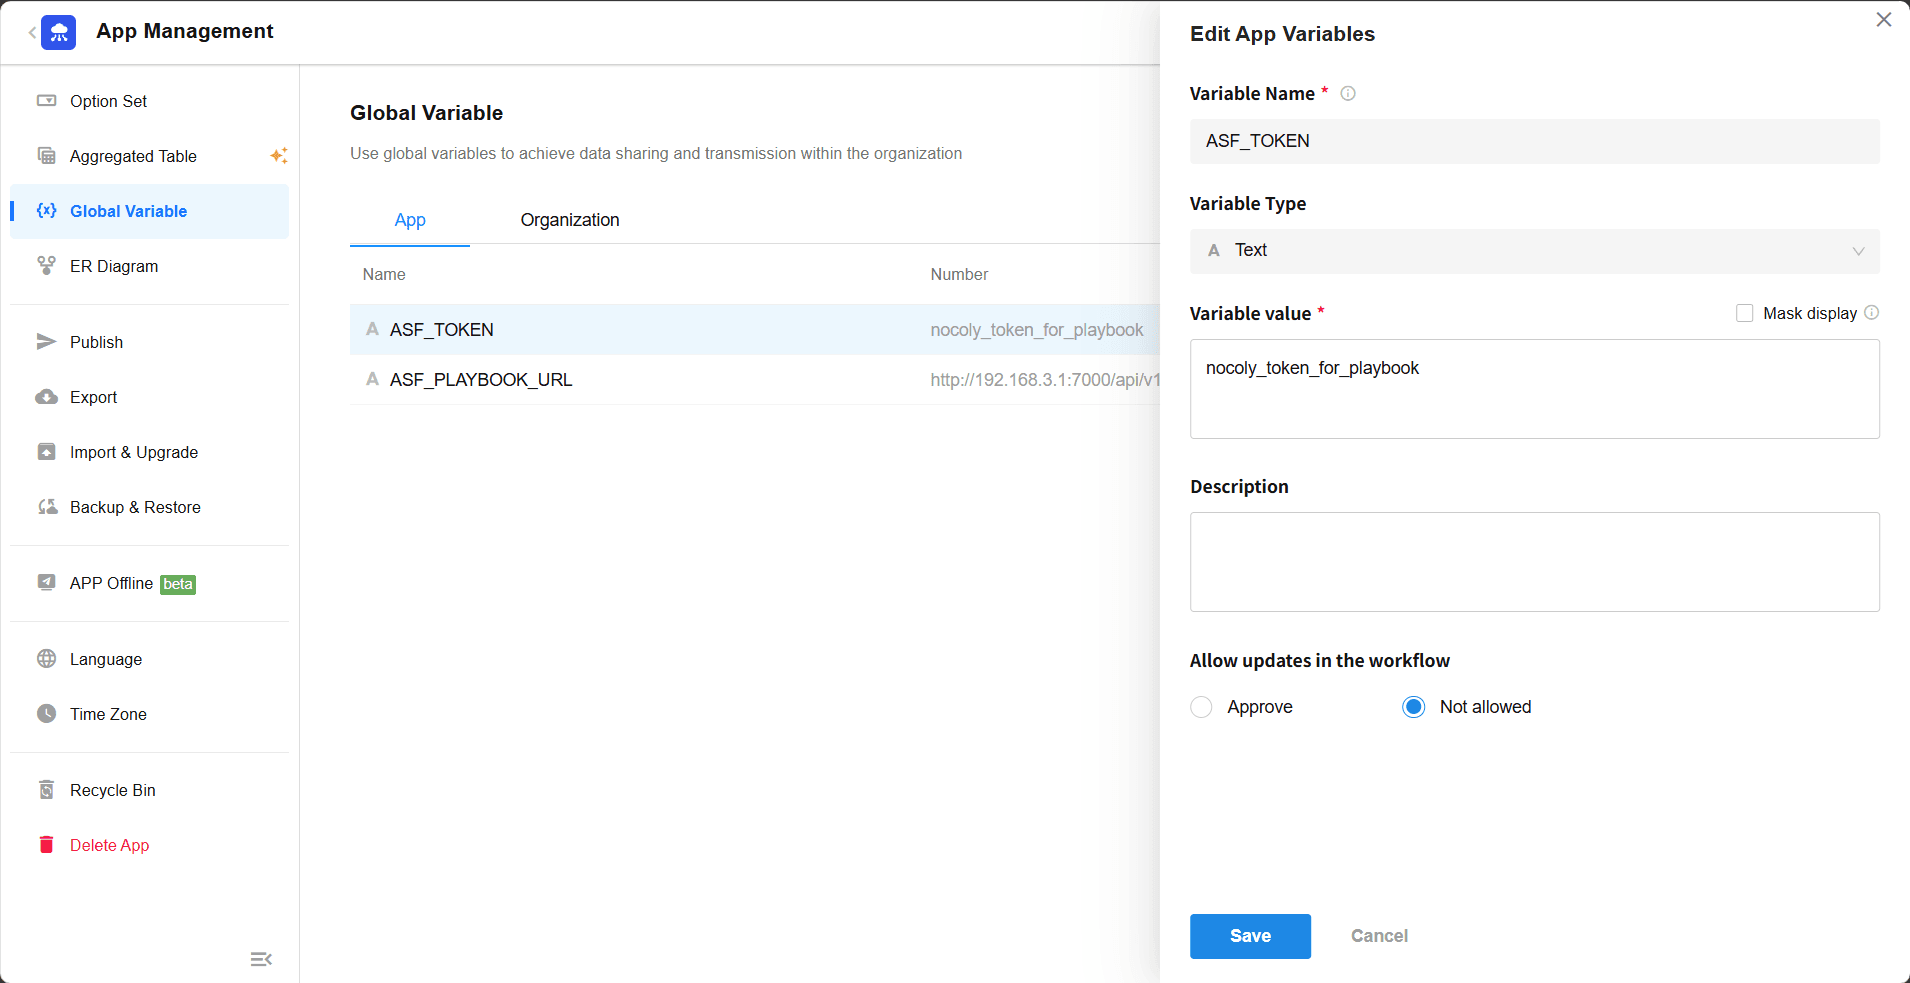Click into the Description text area
1910x983 pixels.
point(1534,562)
